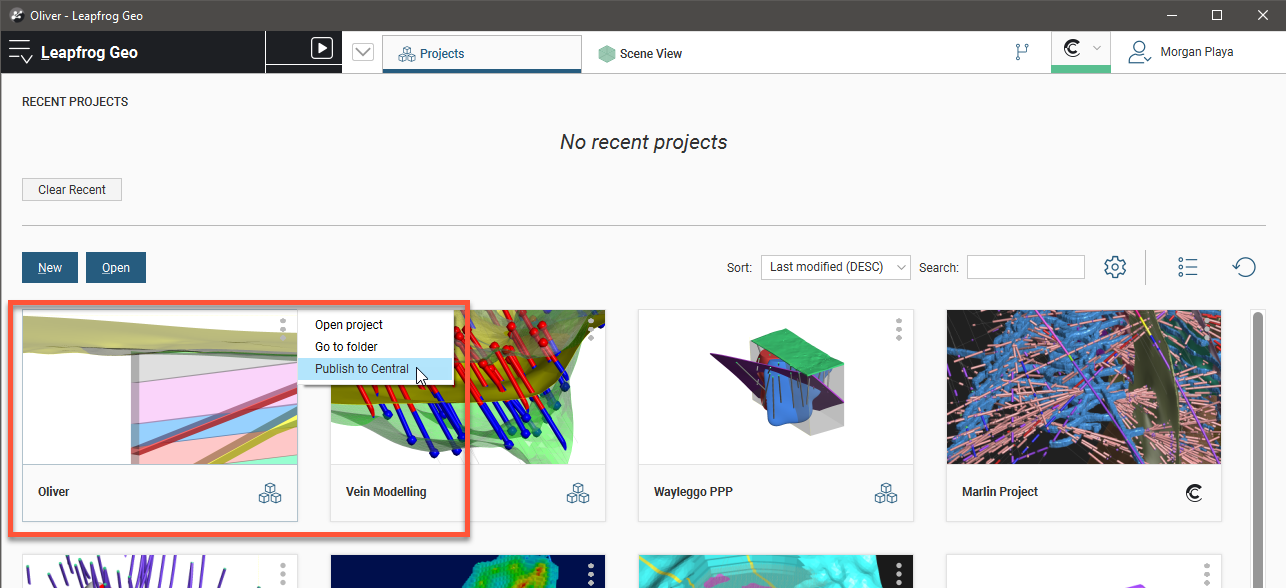Choose Open project from context menu
The image size is (1286, 588).
(349, 325)
